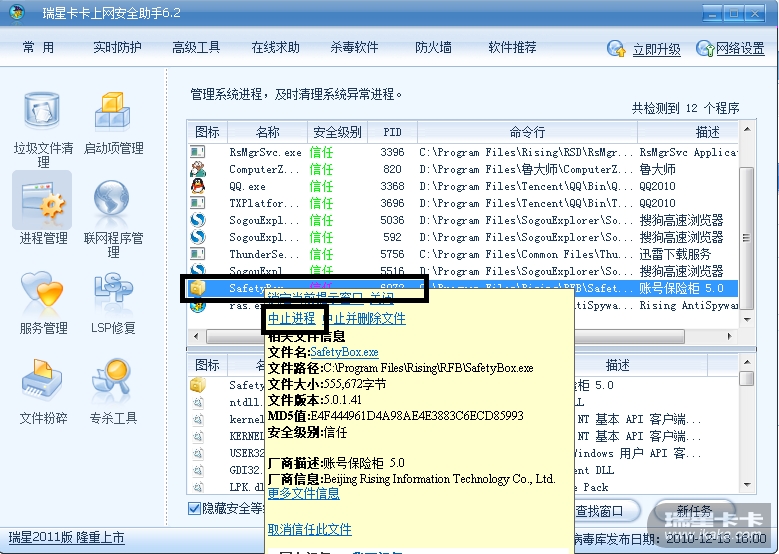Click the 网络设置 network settings icon
This screenshot has width=779, height=554.
pyautogui.click(x=704, y=49)
